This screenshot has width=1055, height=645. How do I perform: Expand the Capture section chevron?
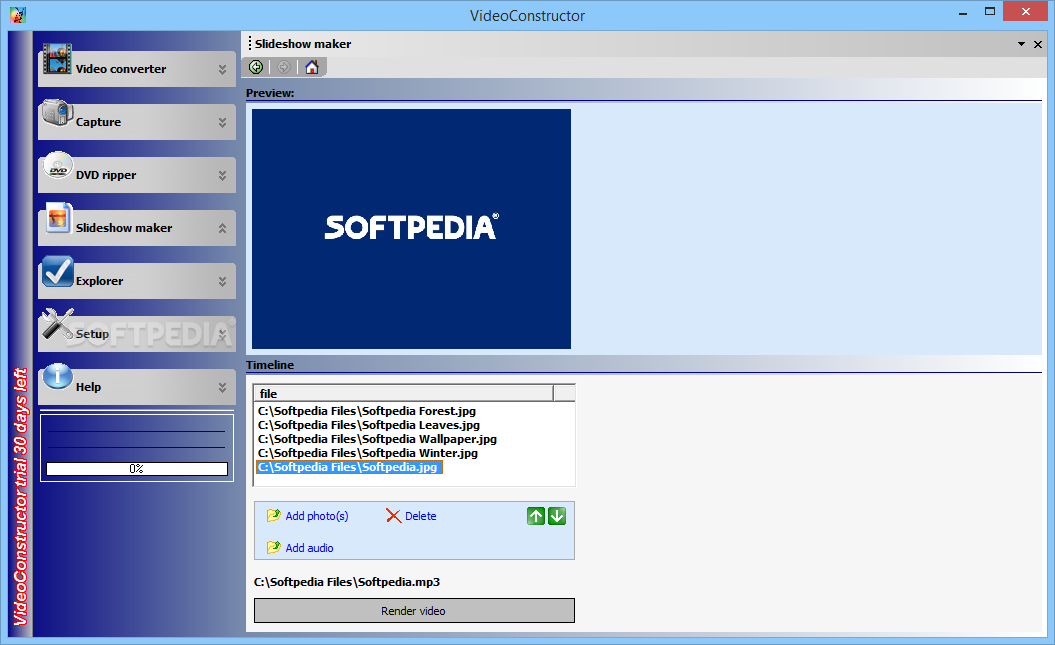tap(222, 122)
